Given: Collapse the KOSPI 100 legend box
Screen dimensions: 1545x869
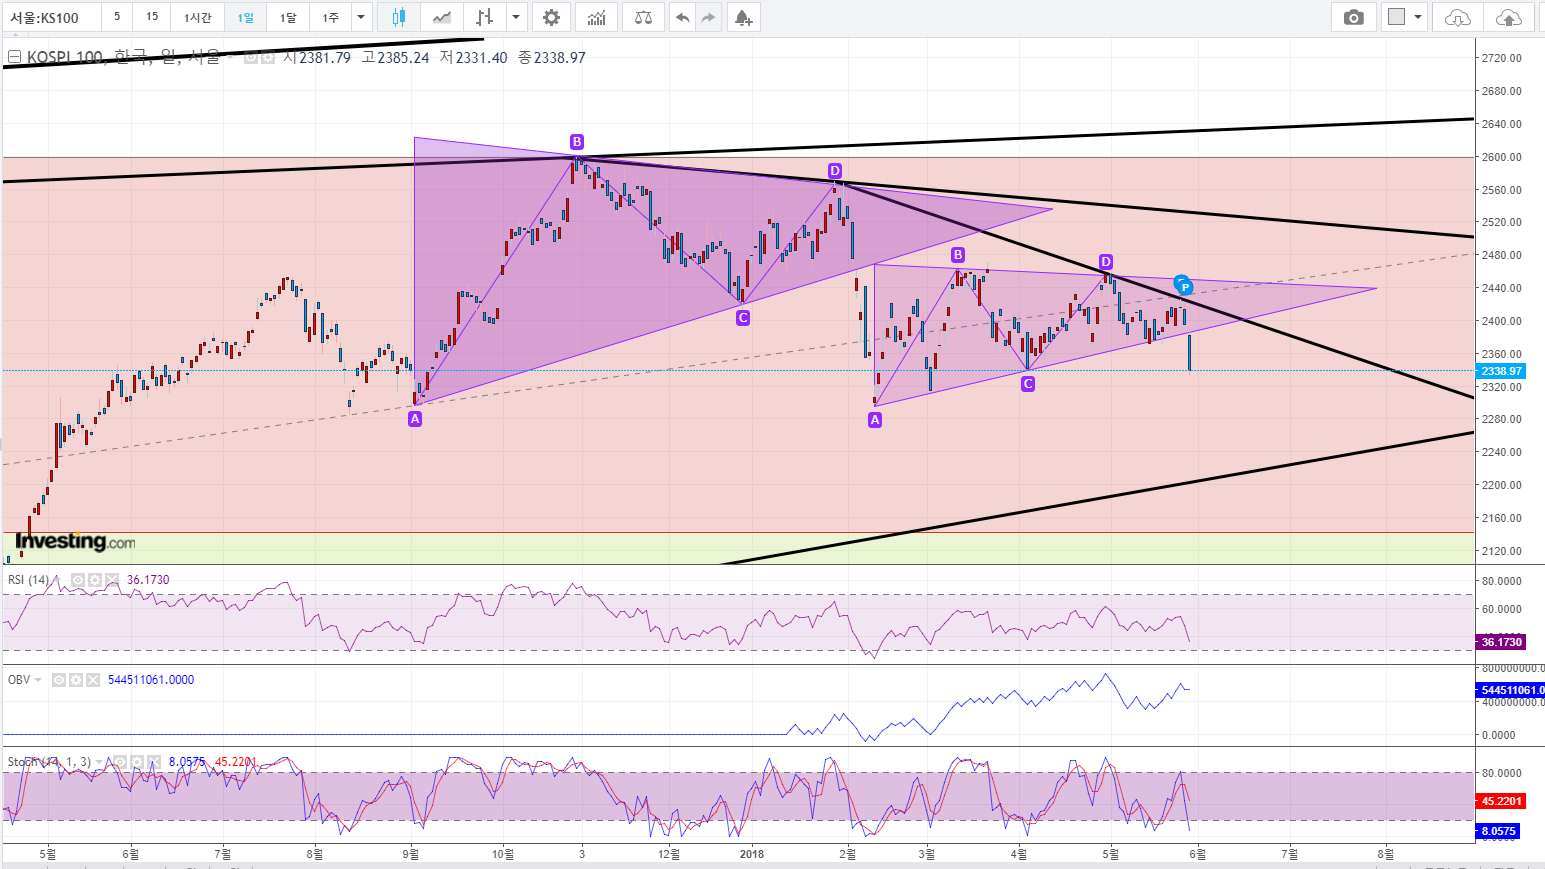Looking at the screenshot, I should (14, 58).
